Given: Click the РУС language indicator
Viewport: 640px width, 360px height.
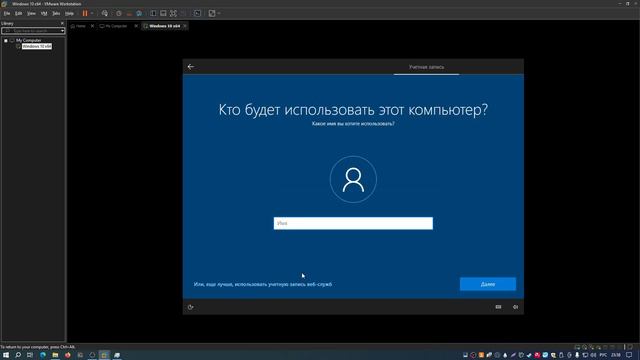Looking at the screenshot, I should pos(603,355).
